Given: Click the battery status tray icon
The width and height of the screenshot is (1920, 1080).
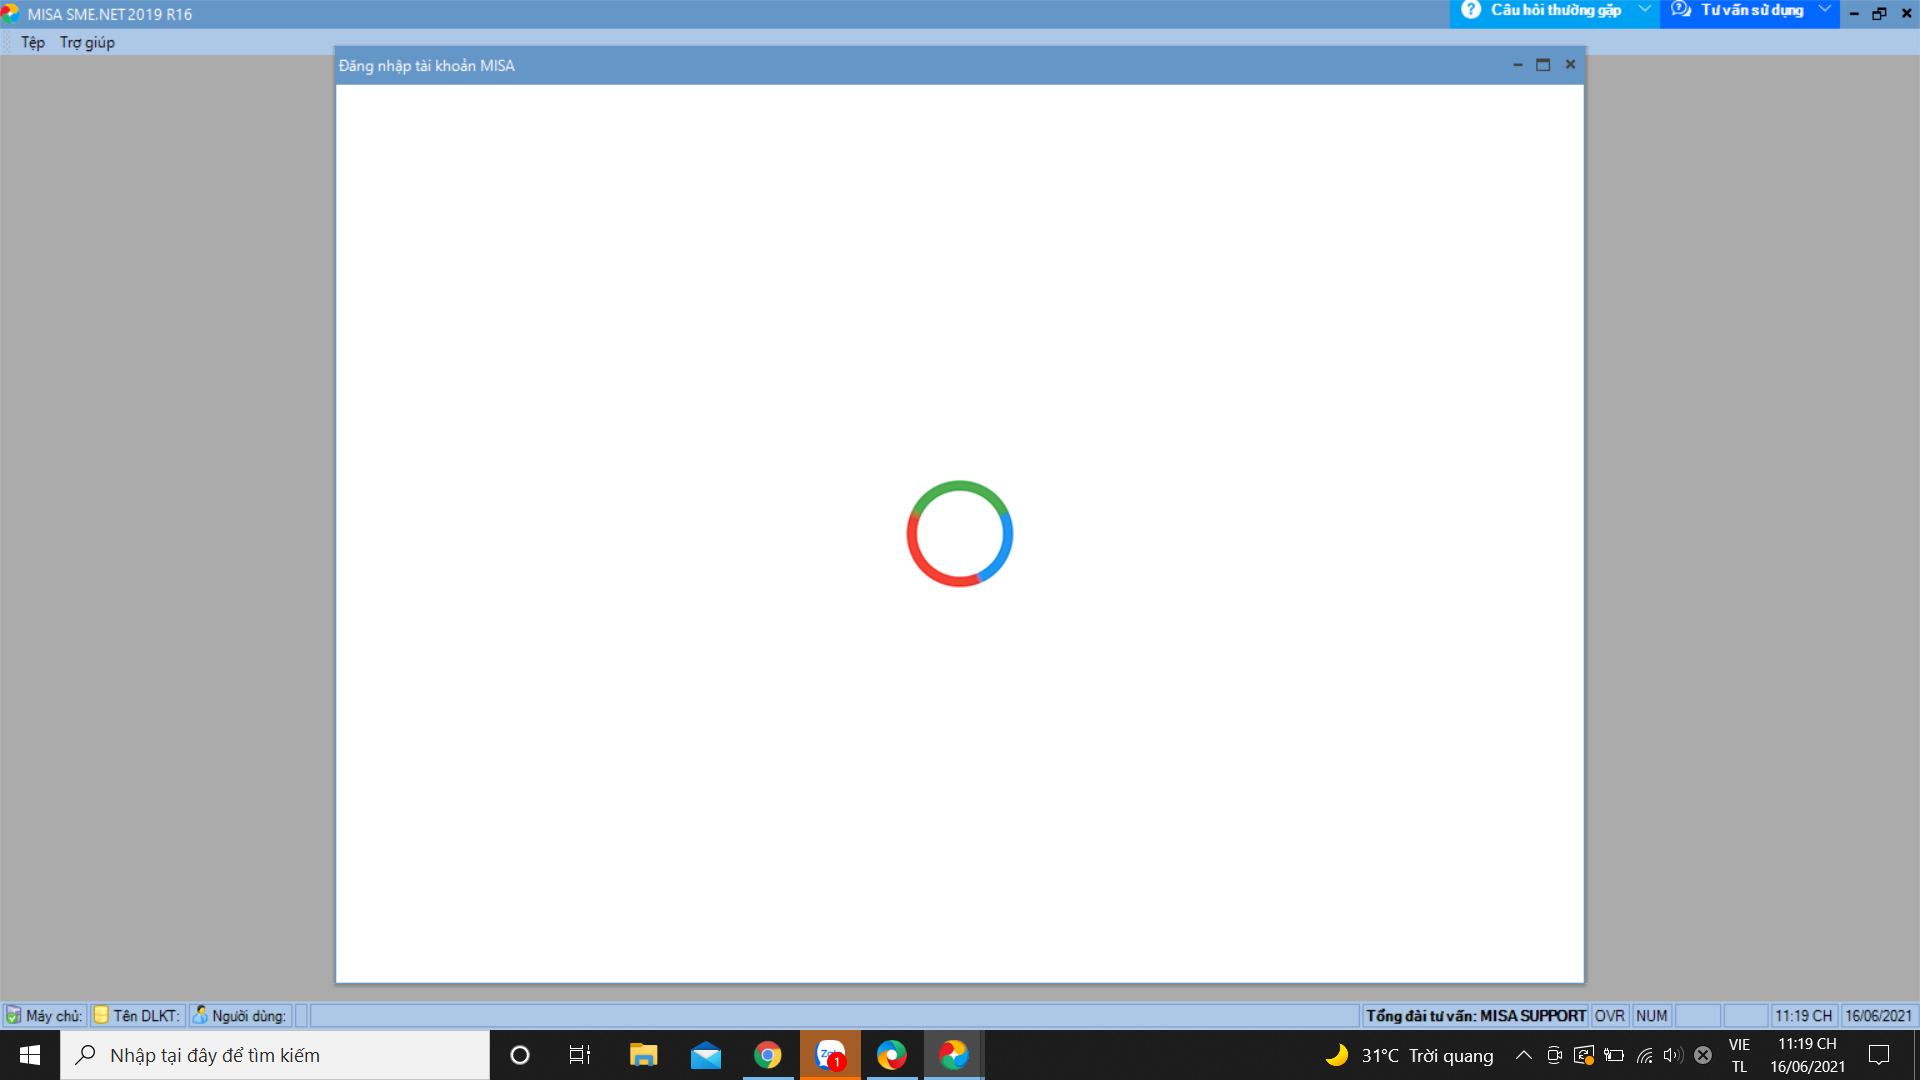Looking at the screenshot, I should (x=1614, y=1055).
